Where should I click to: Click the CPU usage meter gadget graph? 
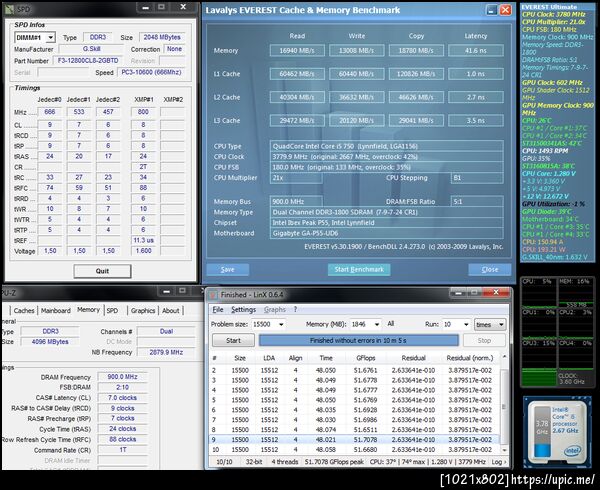[557, 332]
